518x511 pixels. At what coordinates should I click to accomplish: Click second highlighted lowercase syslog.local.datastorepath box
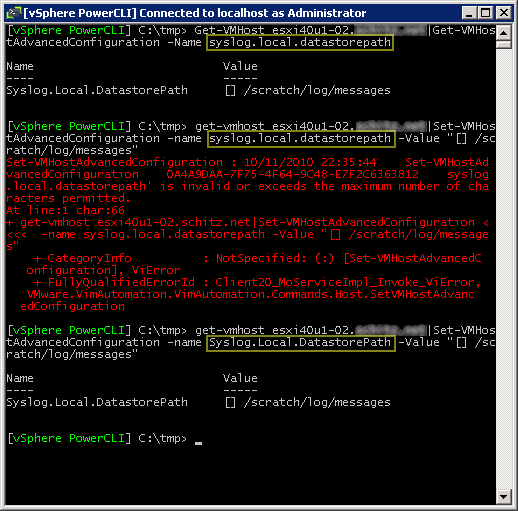[301, 138]
